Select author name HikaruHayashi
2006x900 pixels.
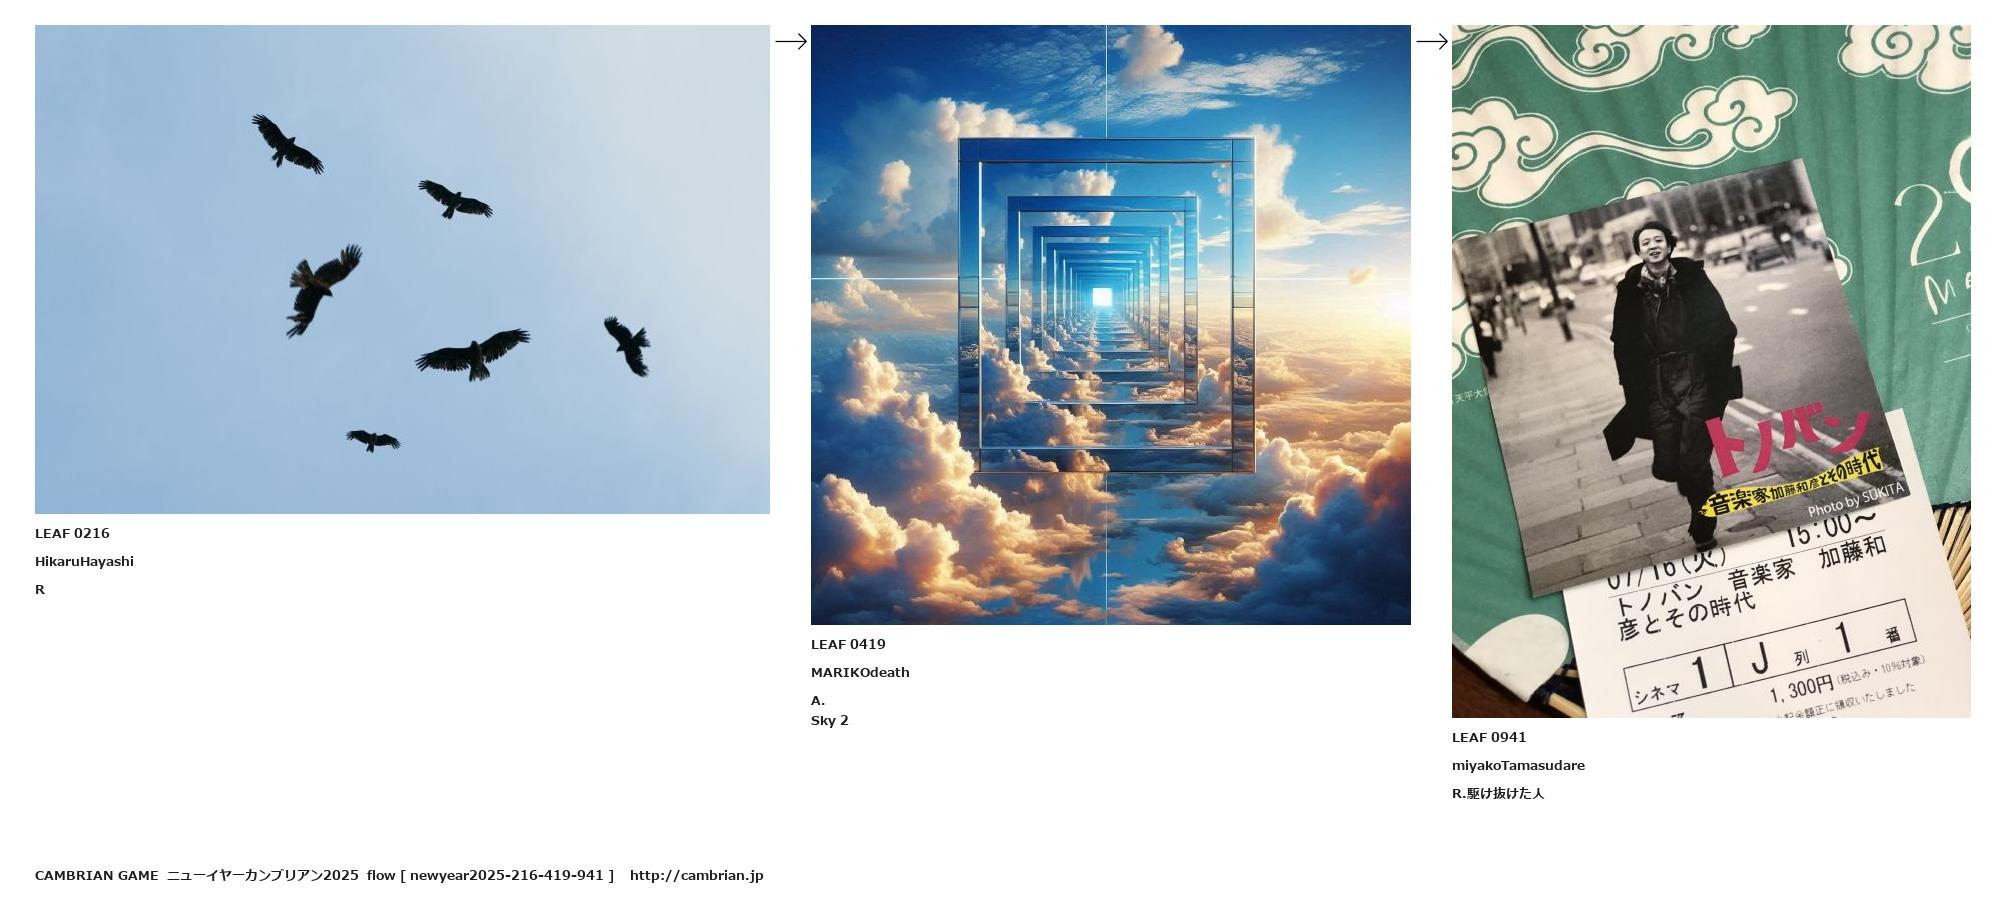pos(84,562)
